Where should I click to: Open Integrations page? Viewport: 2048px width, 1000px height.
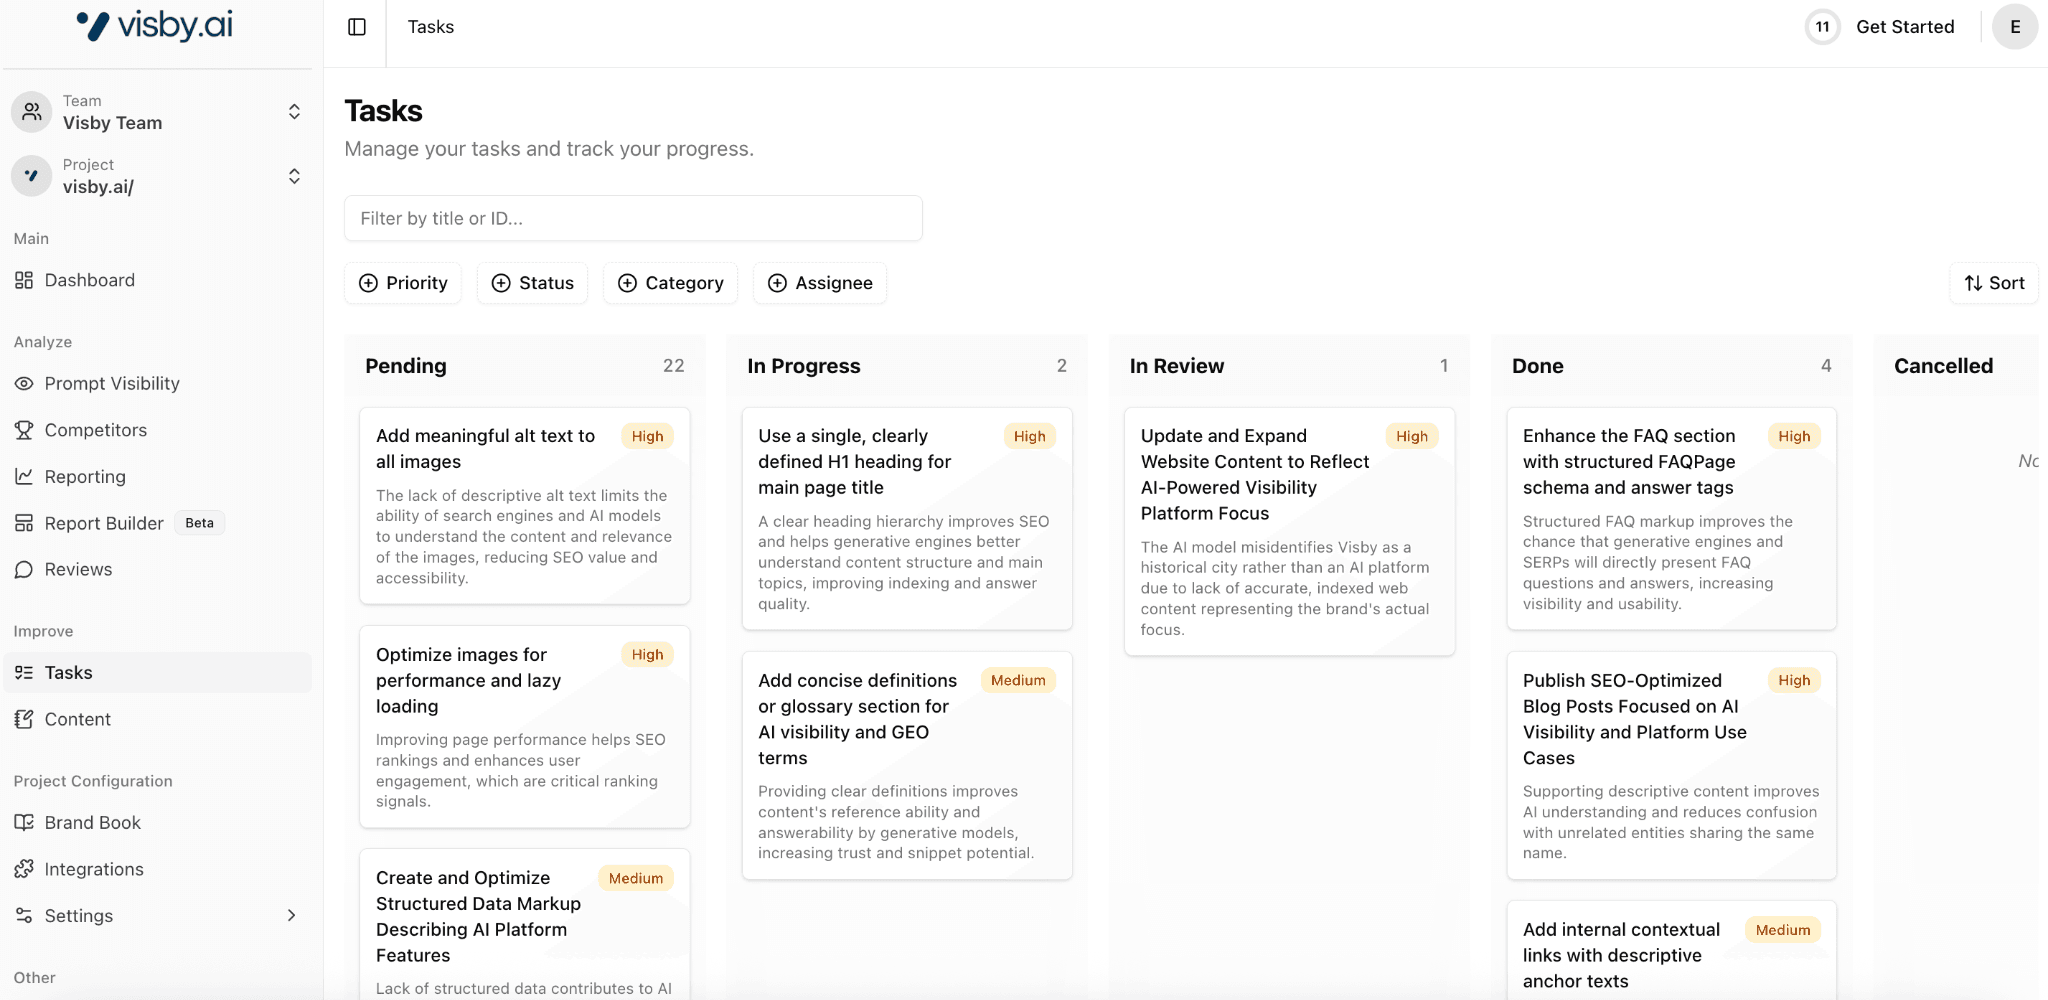(158, 869)
